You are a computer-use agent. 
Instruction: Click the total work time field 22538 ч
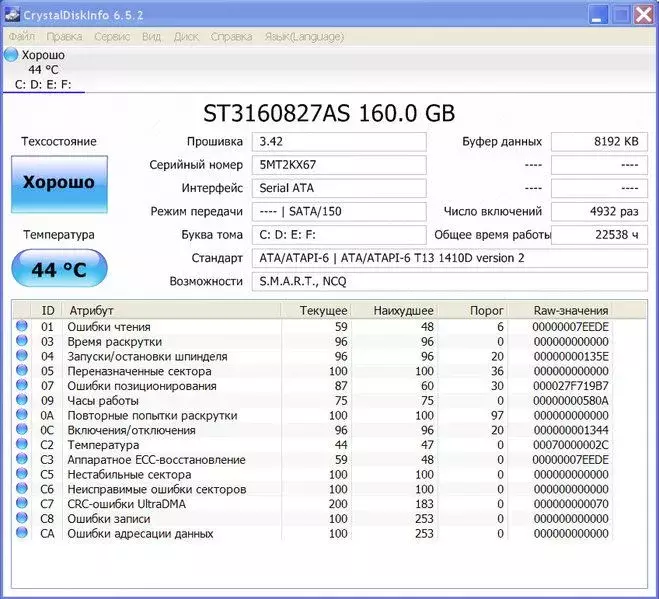pyautogui.click(x=599, y=235)
